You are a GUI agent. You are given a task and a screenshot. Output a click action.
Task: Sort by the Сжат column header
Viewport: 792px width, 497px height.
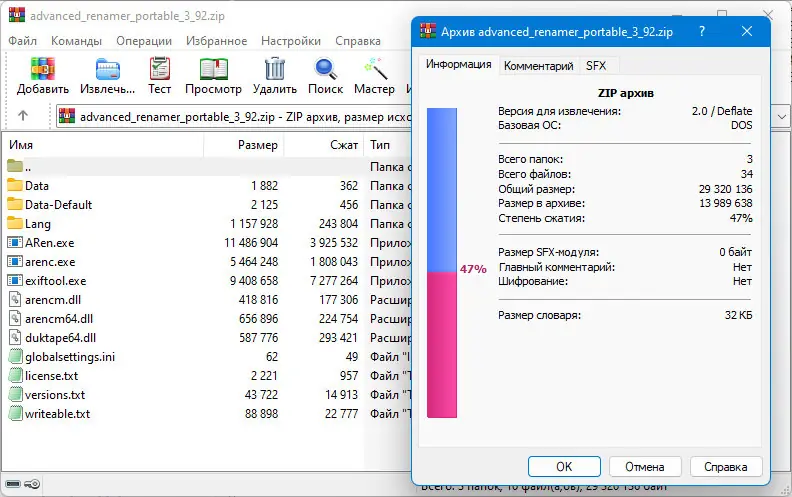324,145
